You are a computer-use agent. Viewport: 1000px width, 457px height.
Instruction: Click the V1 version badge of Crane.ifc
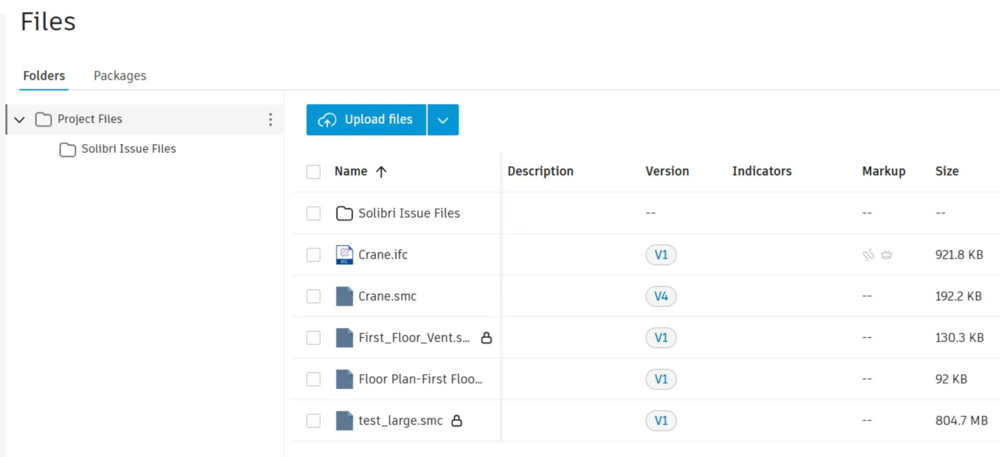661,255
